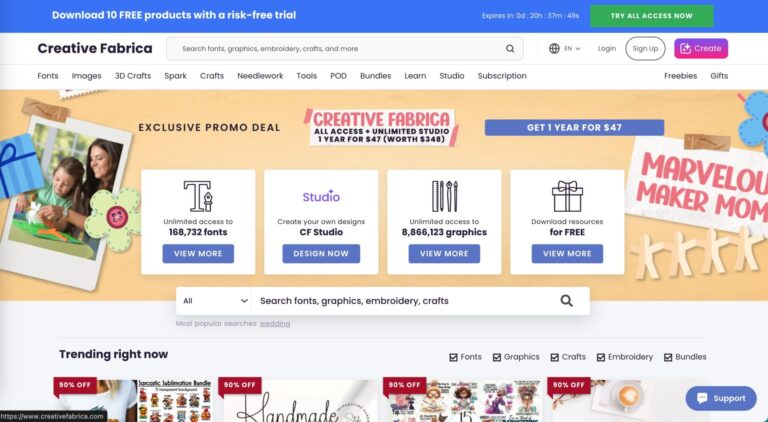Uncheck the Fonts trending filter
Image resolution: width=768 pixels, height=422 pixels.
click(453, 357)
